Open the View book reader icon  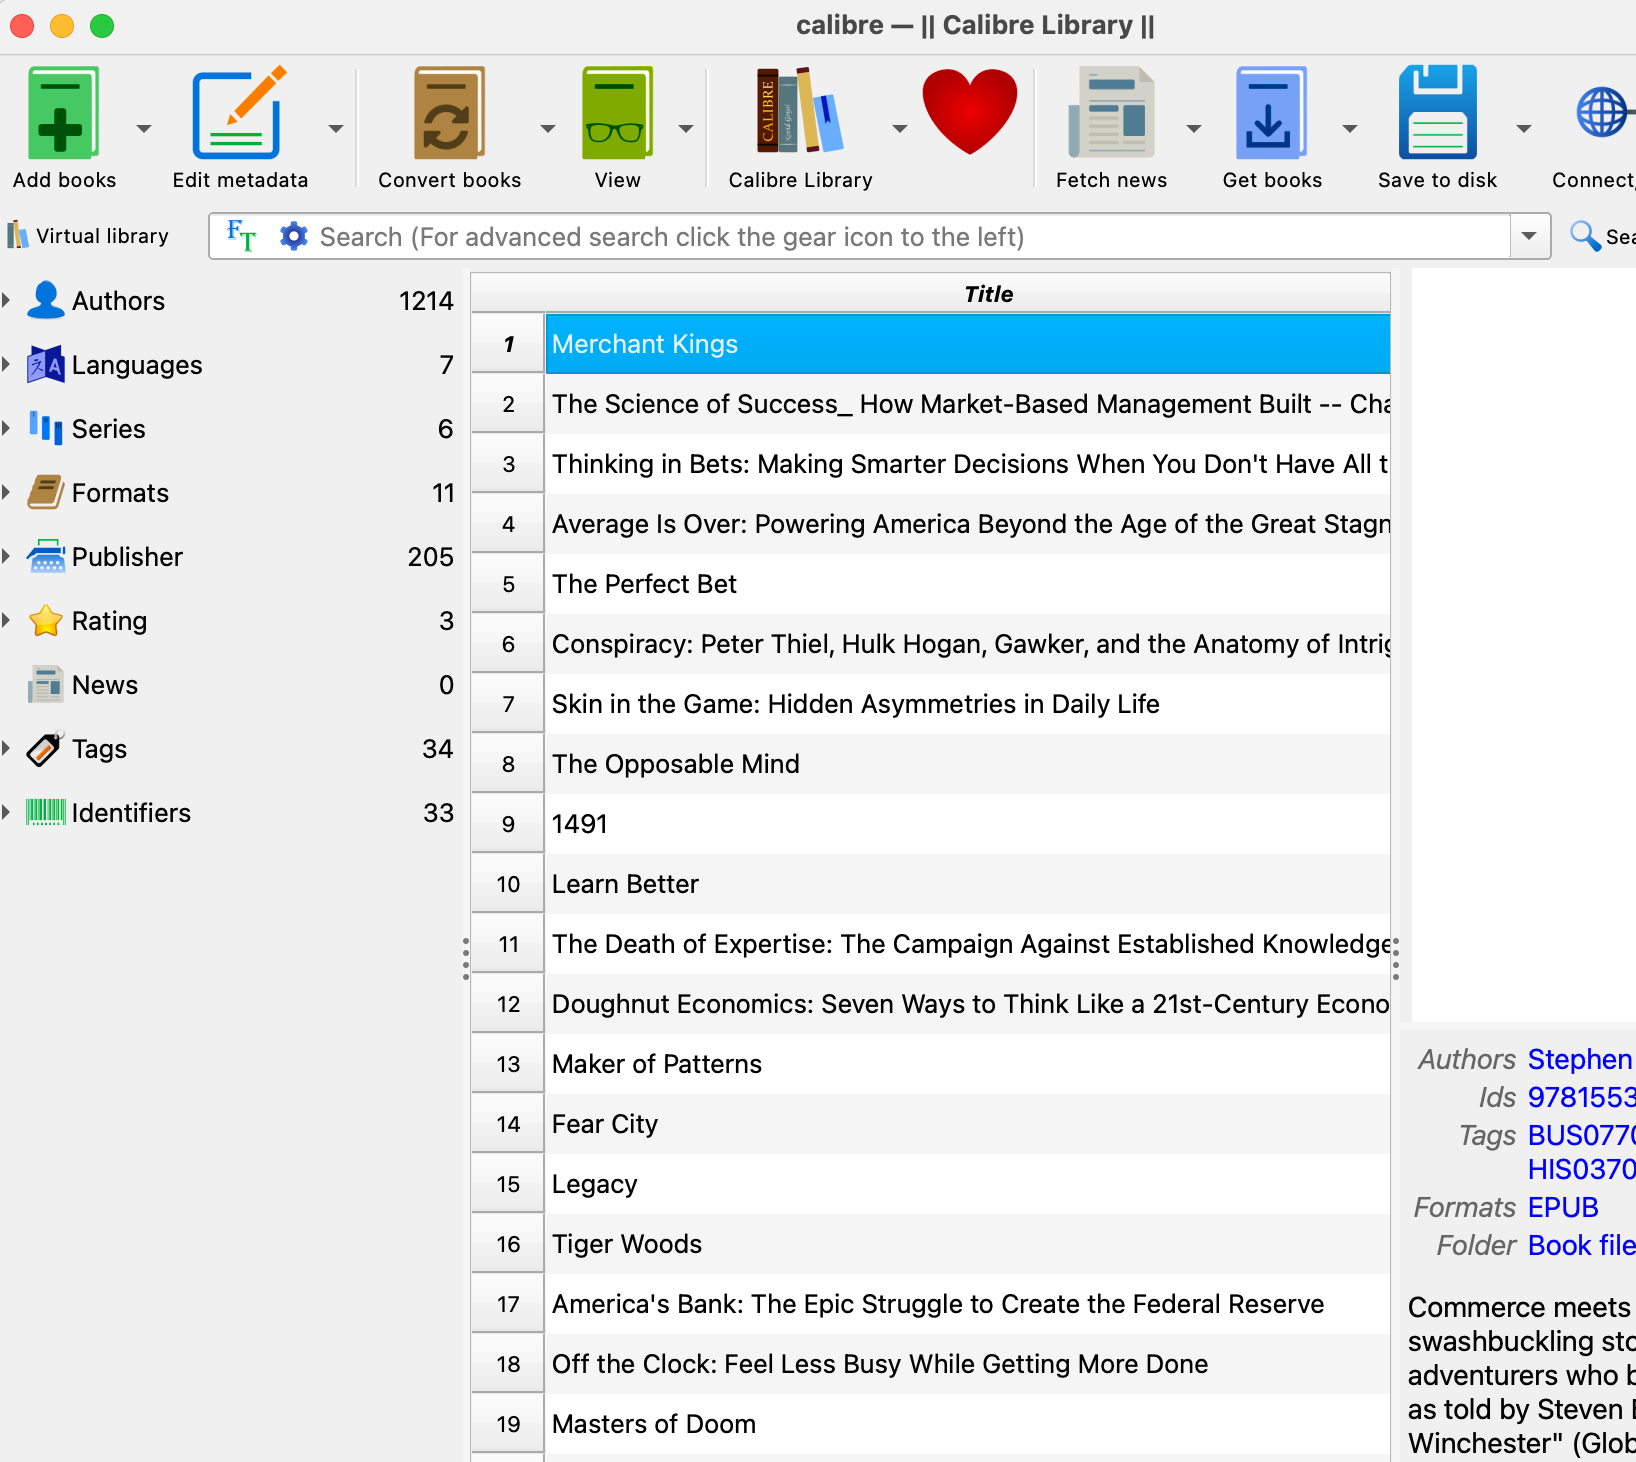[x=617, y=113]
